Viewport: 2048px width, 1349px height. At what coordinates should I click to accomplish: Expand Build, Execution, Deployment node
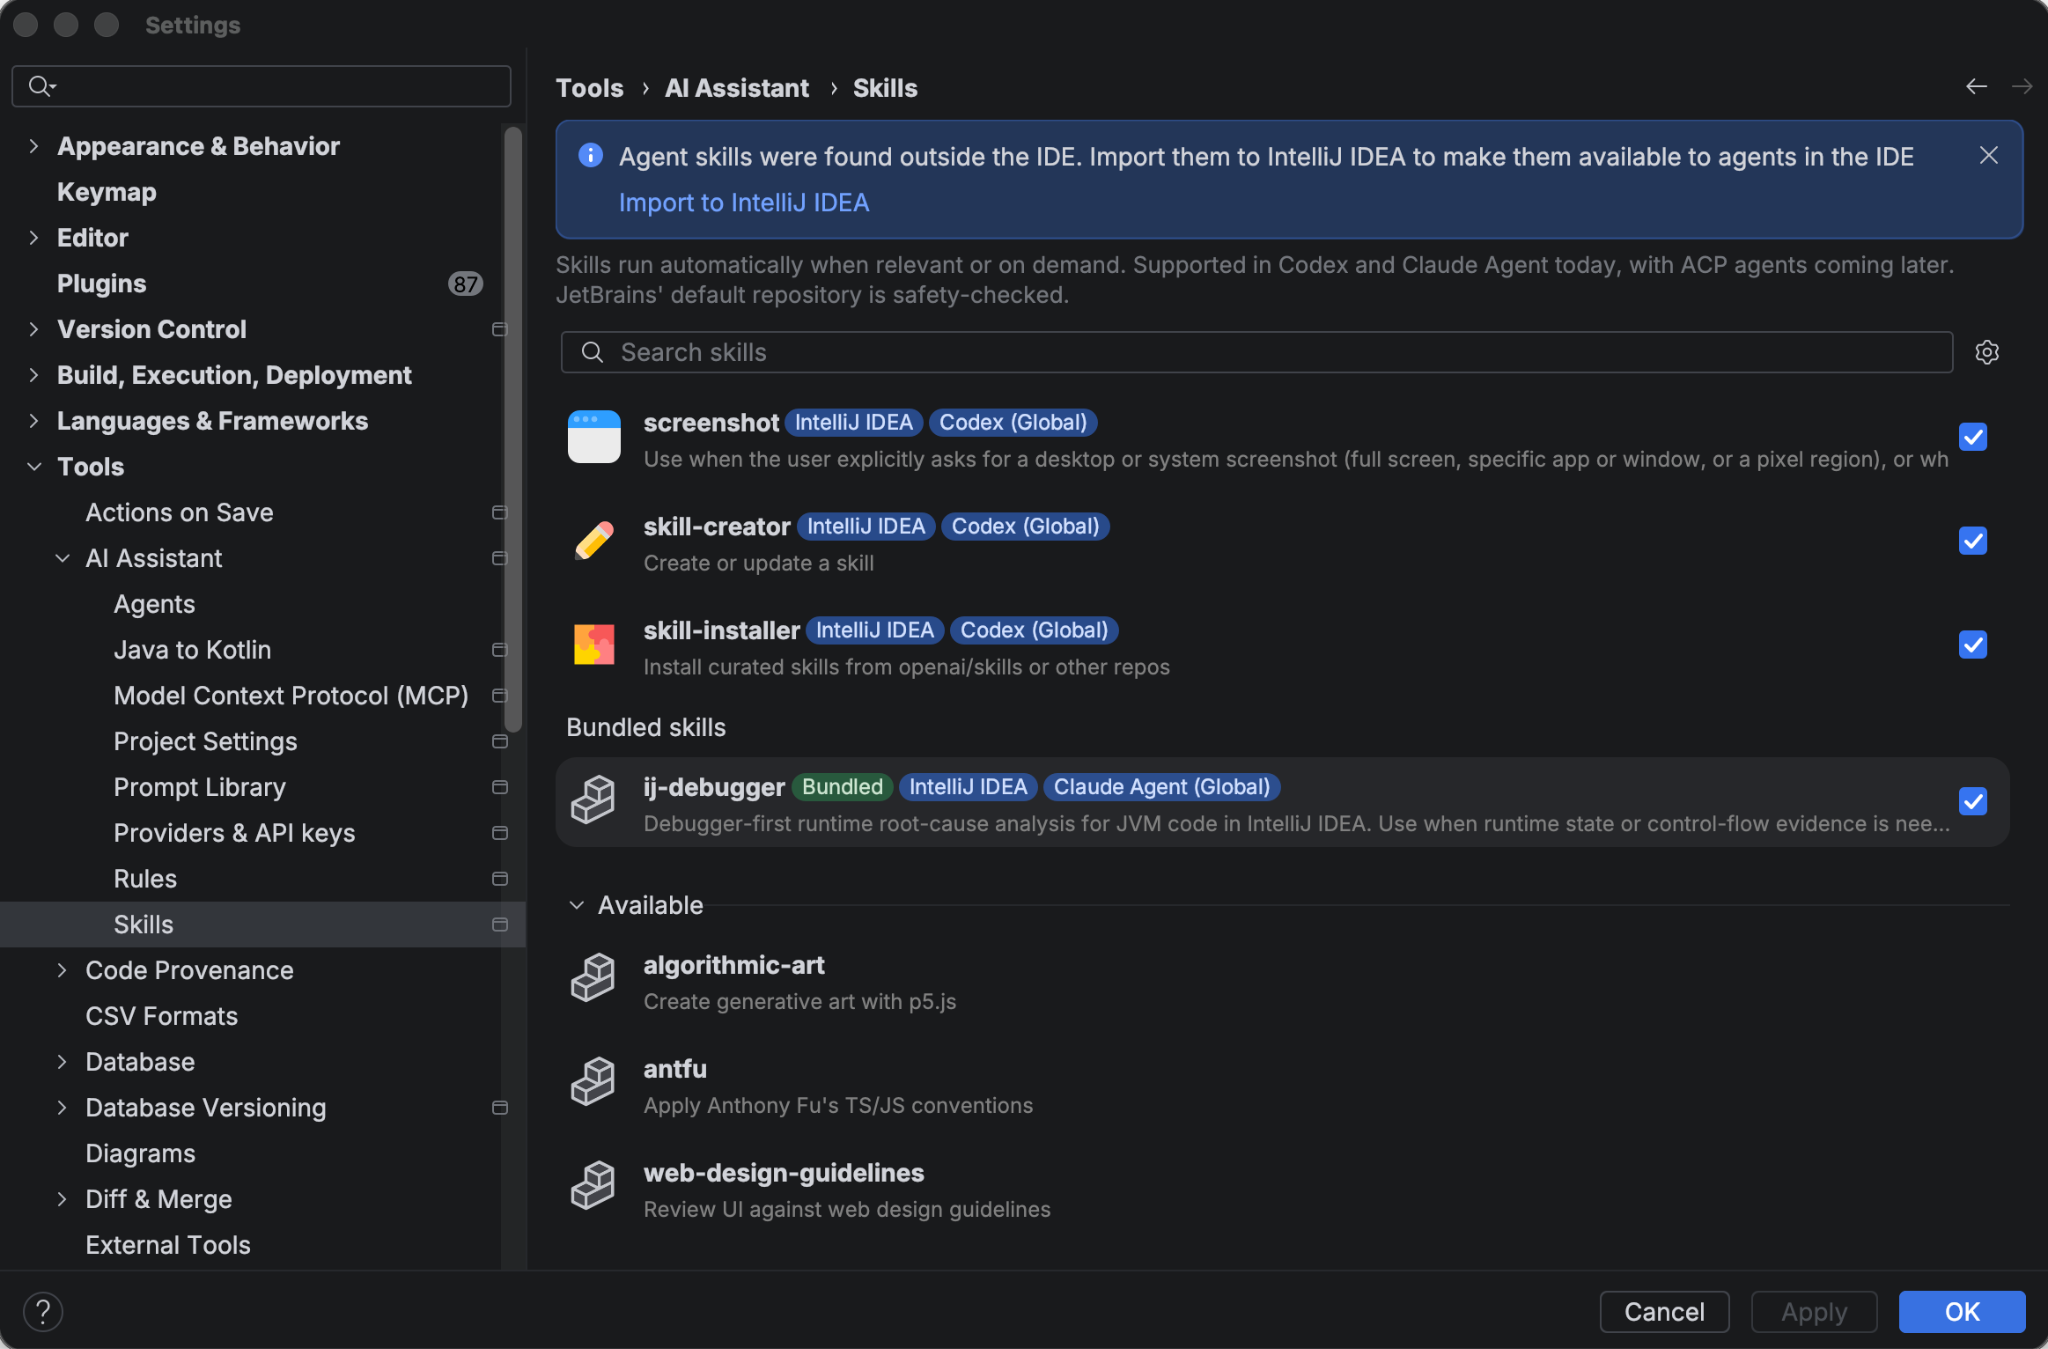[34, 375]
